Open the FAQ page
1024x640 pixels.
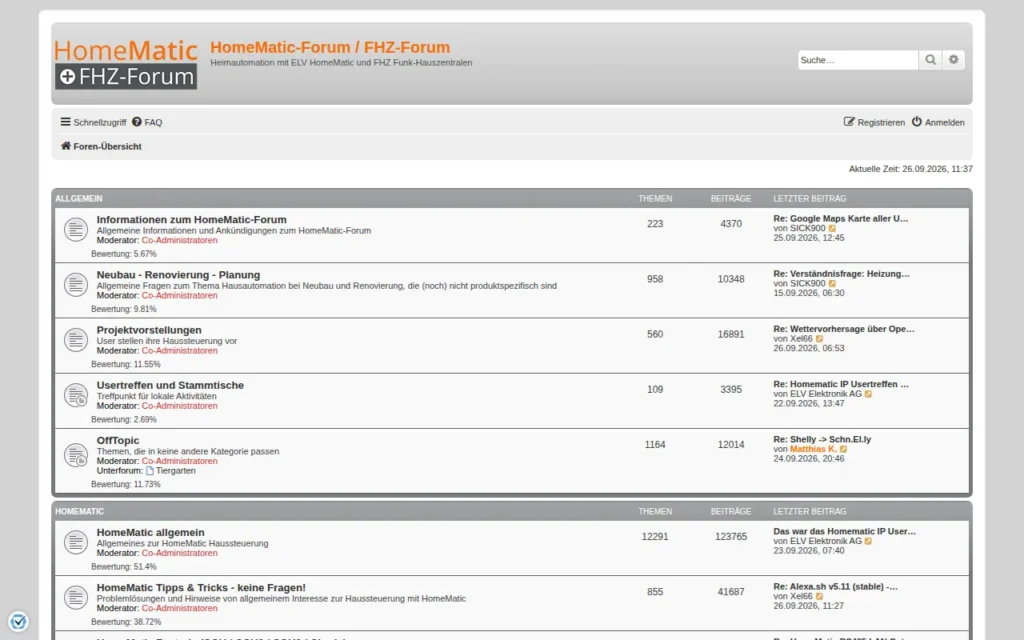pos(147,122)
